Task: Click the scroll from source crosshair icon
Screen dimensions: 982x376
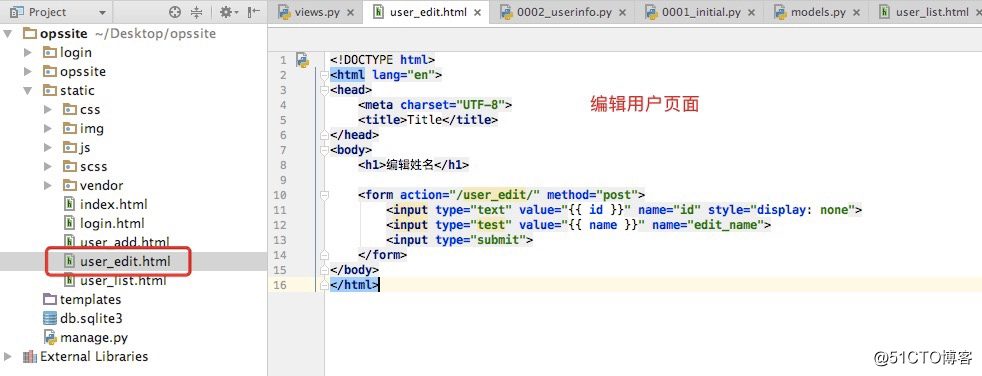Action: tap(175, 12)
